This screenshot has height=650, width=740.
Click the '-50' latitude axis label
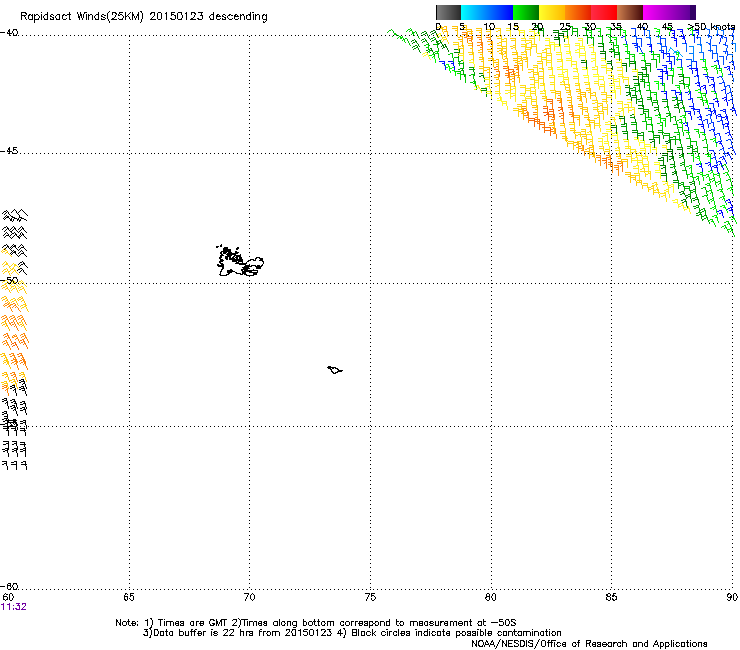tap(9, 280)
